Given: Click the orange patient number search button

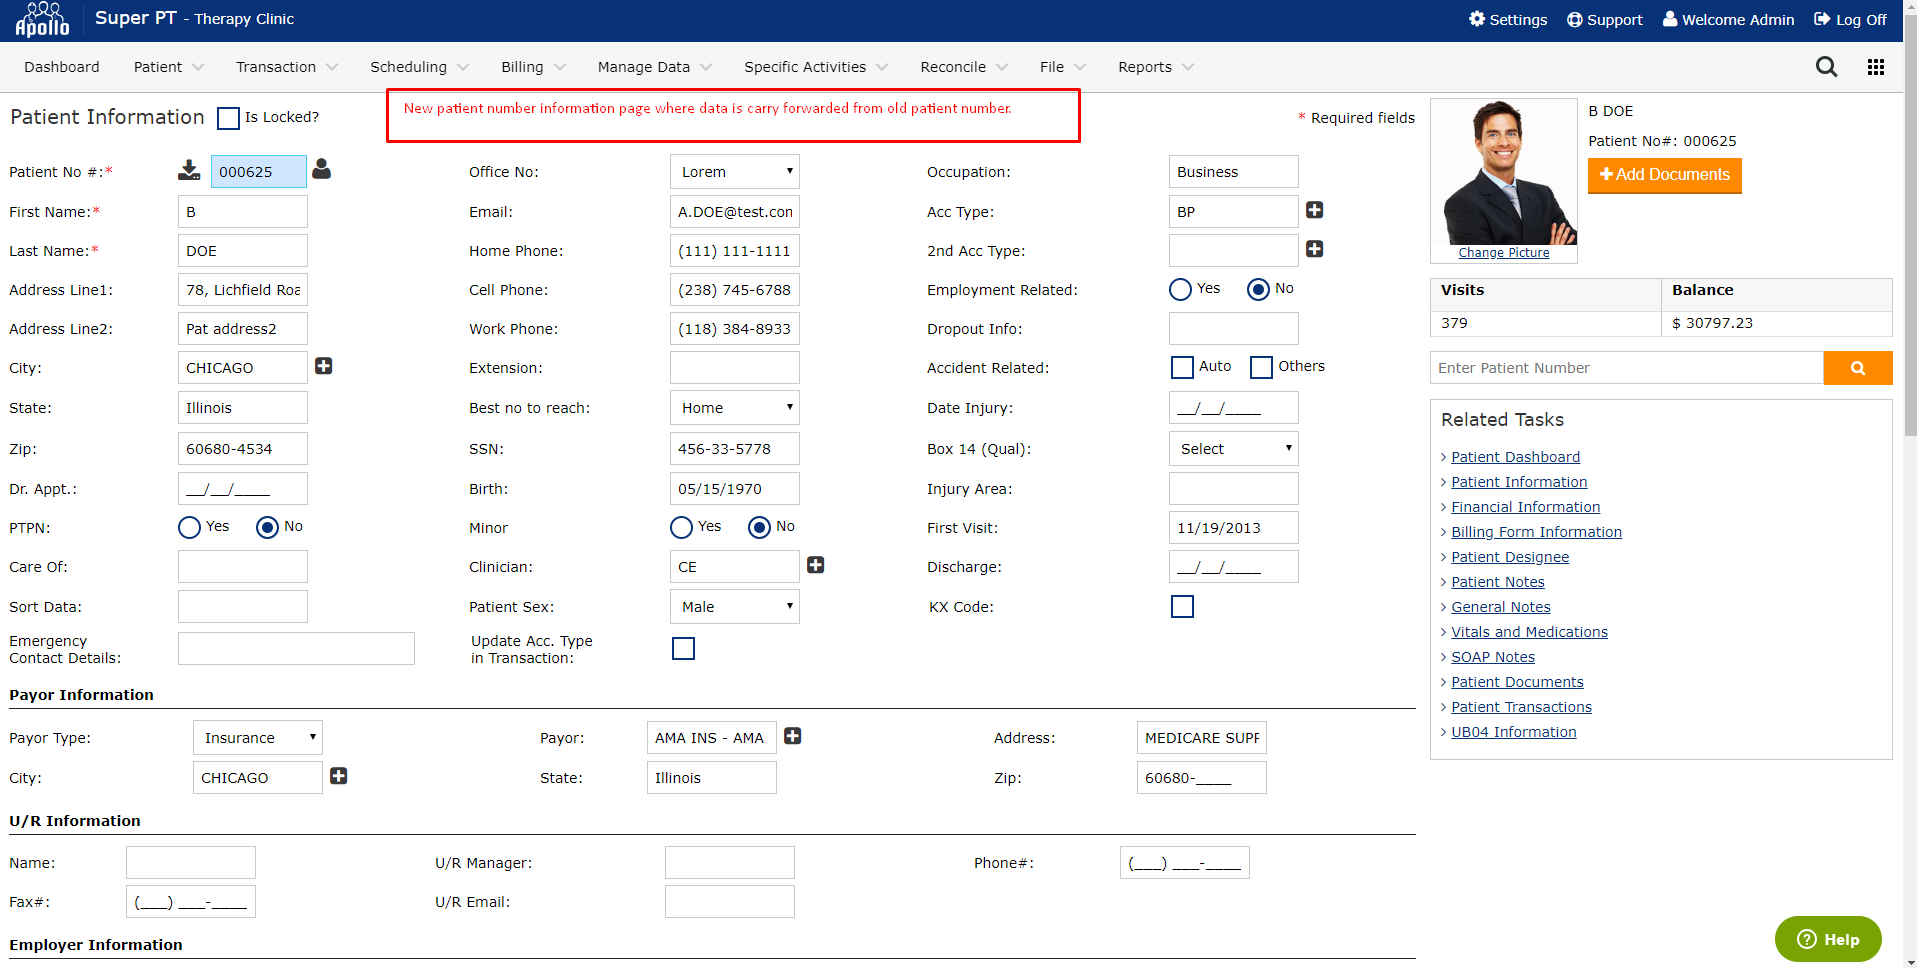Looking at the screenshot, I should tap(1857, 368).
